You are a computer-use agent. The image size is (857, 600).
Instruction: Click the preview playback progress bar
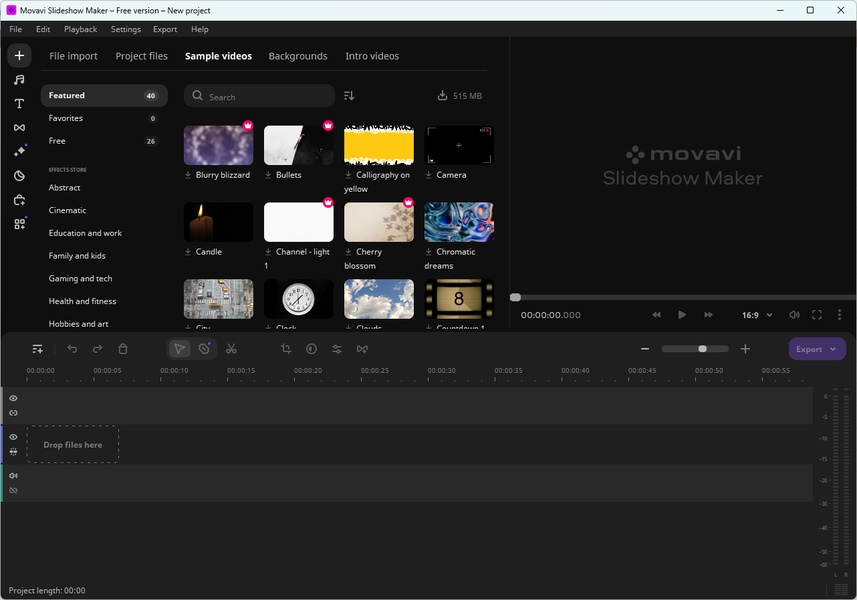pos(683,298)
